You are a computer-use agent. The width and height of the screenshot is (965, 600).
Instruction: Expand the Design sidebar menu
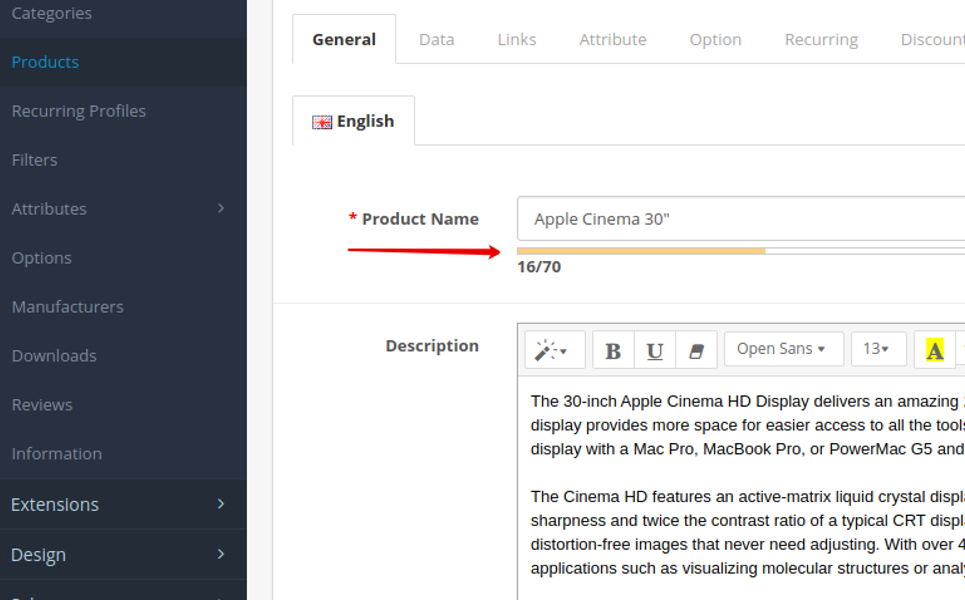(x=123, y=554)
